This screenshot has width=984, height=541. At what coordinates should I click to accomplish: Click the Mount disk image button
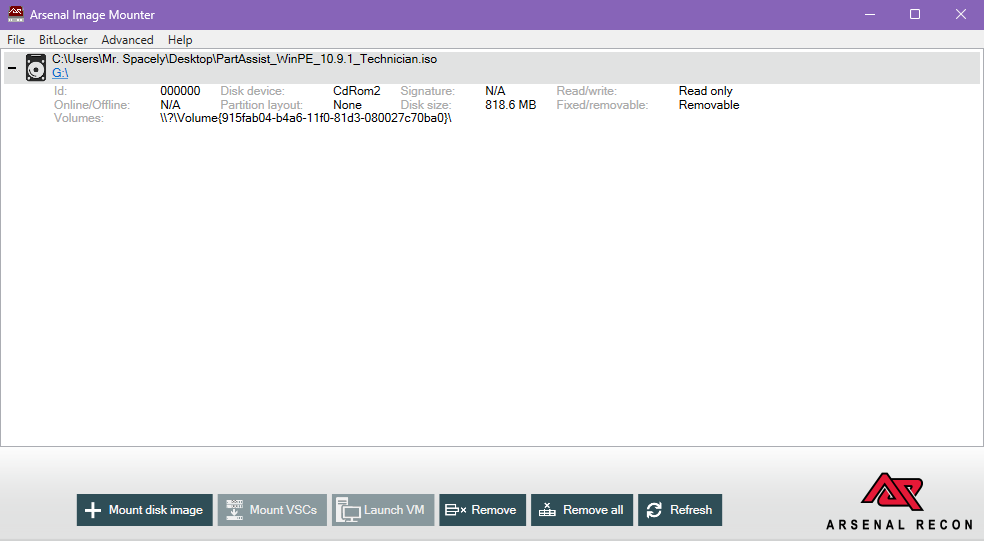click(145, 510)
